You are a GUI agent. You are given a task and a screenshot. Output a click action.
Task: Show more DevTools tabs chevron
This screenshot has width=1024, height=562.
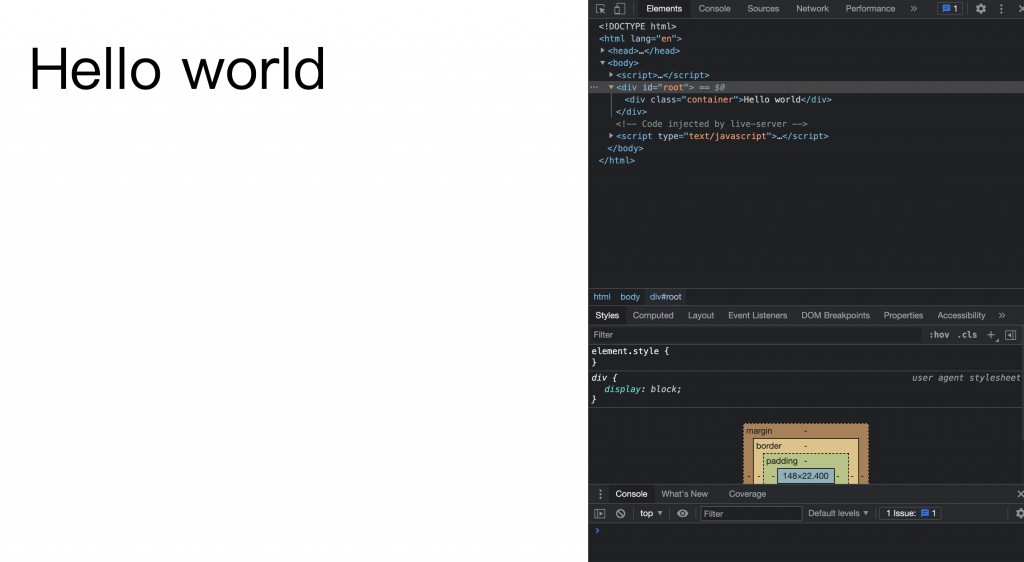point(914,8)
